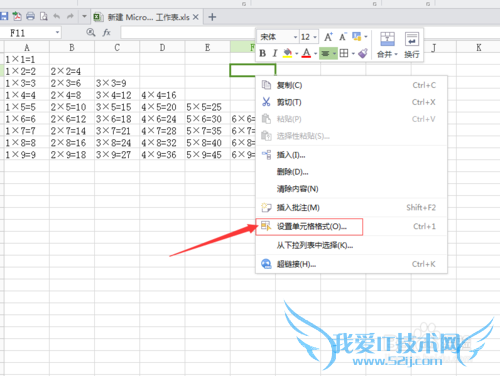
Task: Close the 新建 Micro... 工作表.xls tab
Action: (x=196, y=17)
